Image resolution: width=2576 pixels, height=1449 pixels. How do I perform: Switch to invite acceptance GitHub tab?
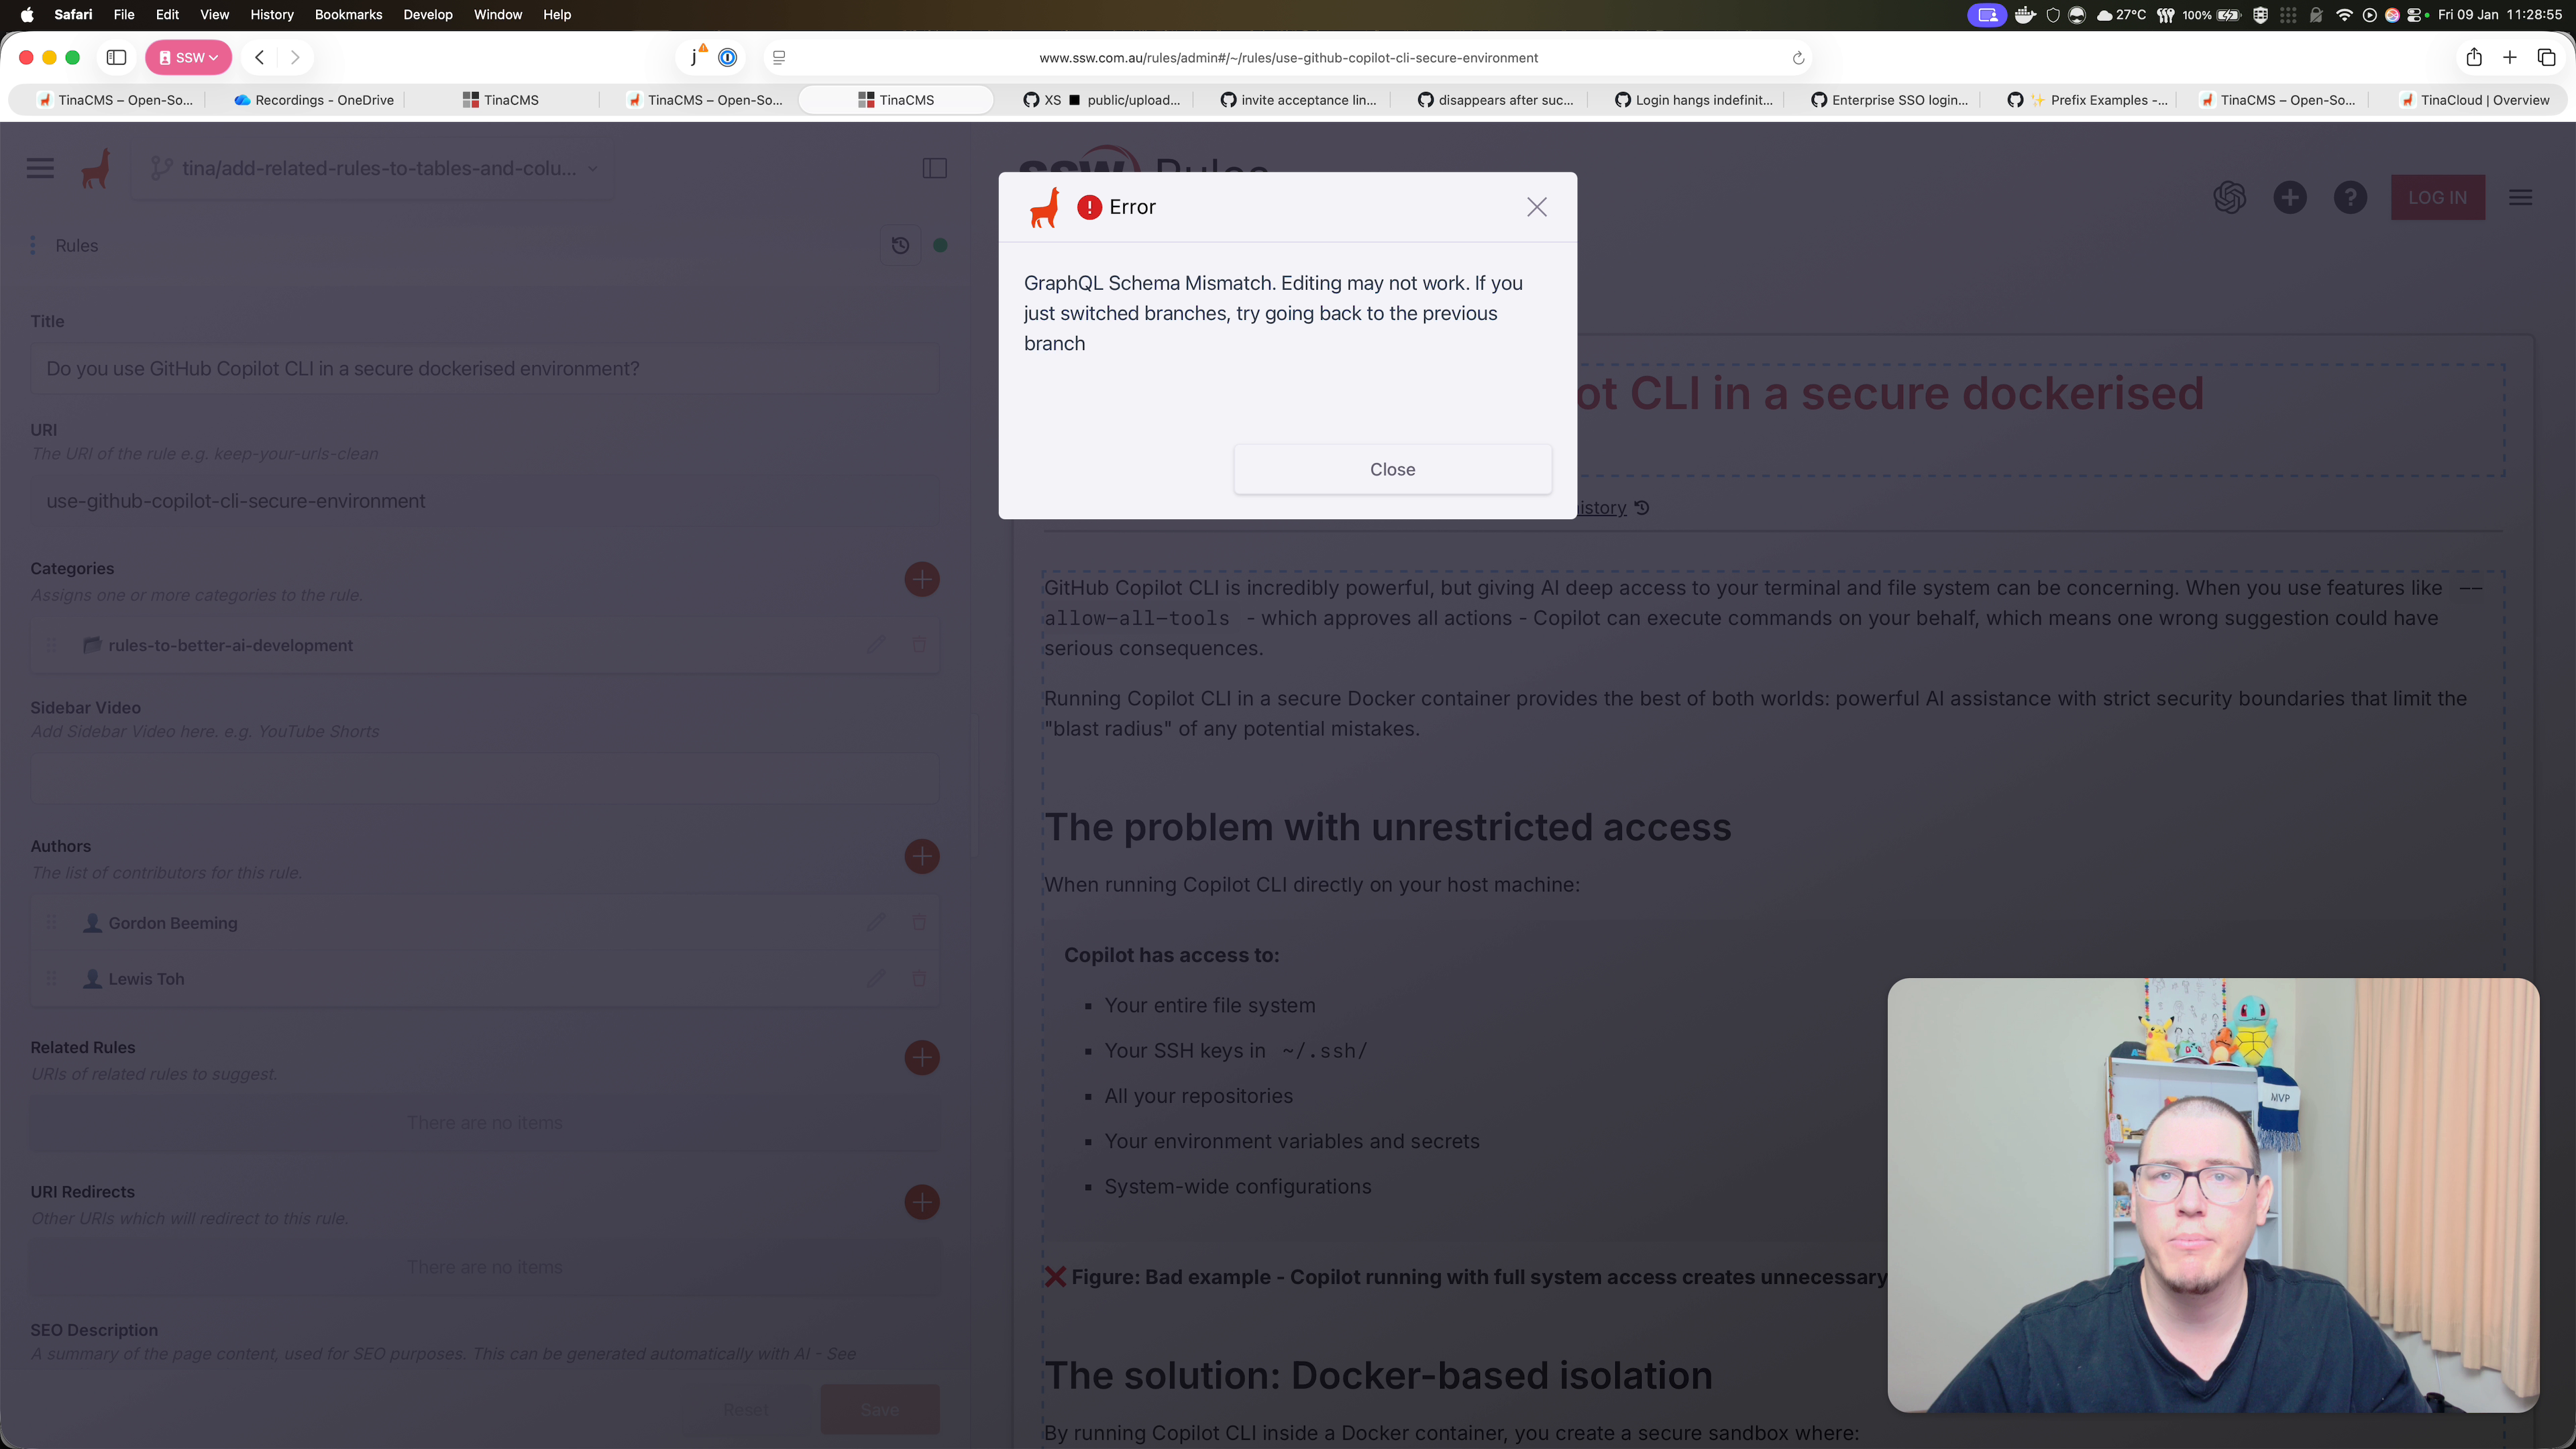coord(1297,99)
